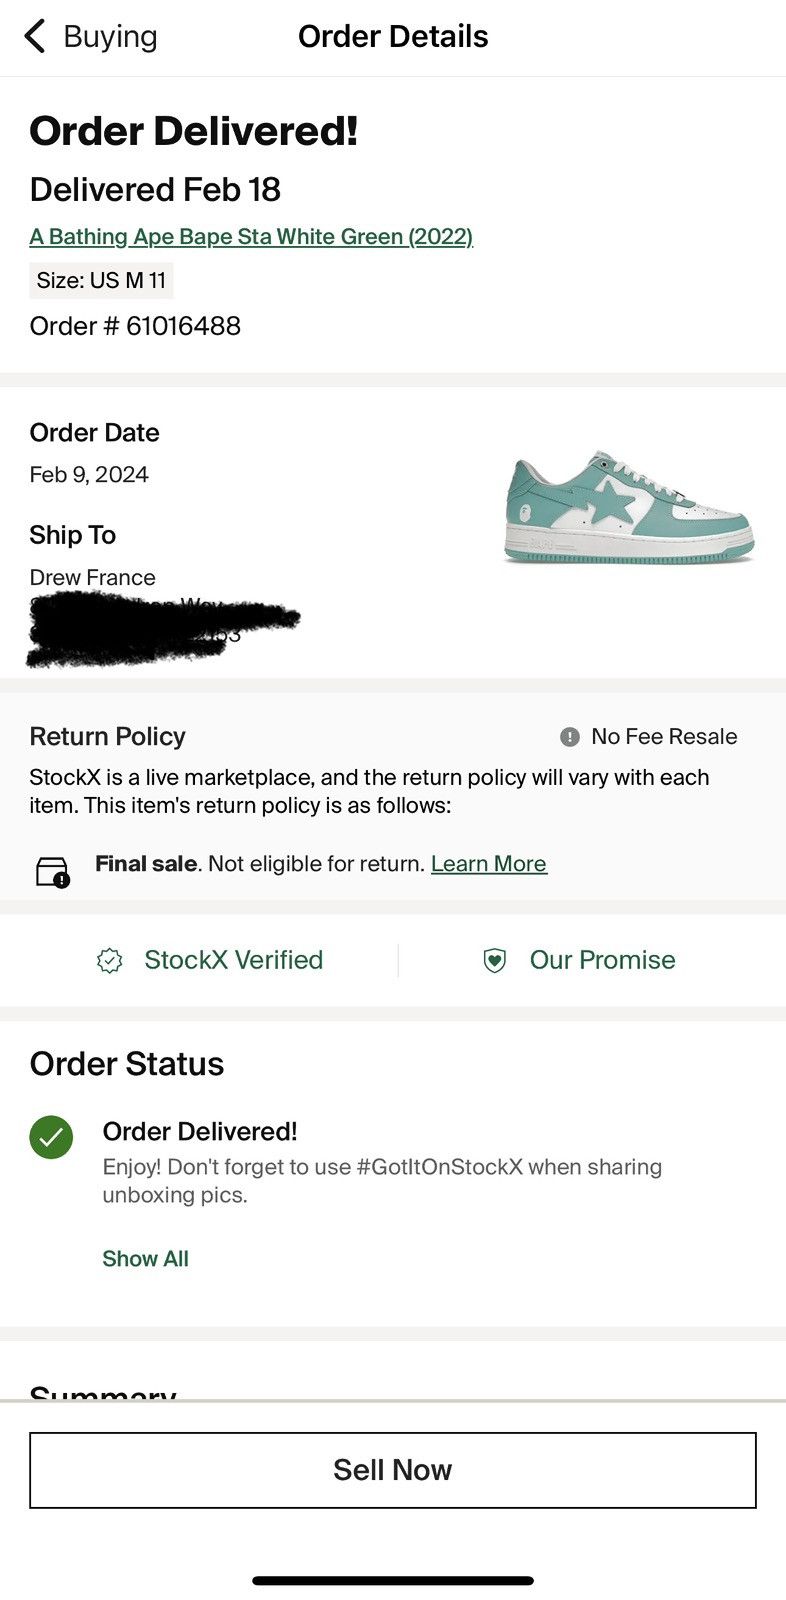This screenshot has height=1600, width=786.
Task: Tap the Sell Now button
Action: (x=393, y=1470)
